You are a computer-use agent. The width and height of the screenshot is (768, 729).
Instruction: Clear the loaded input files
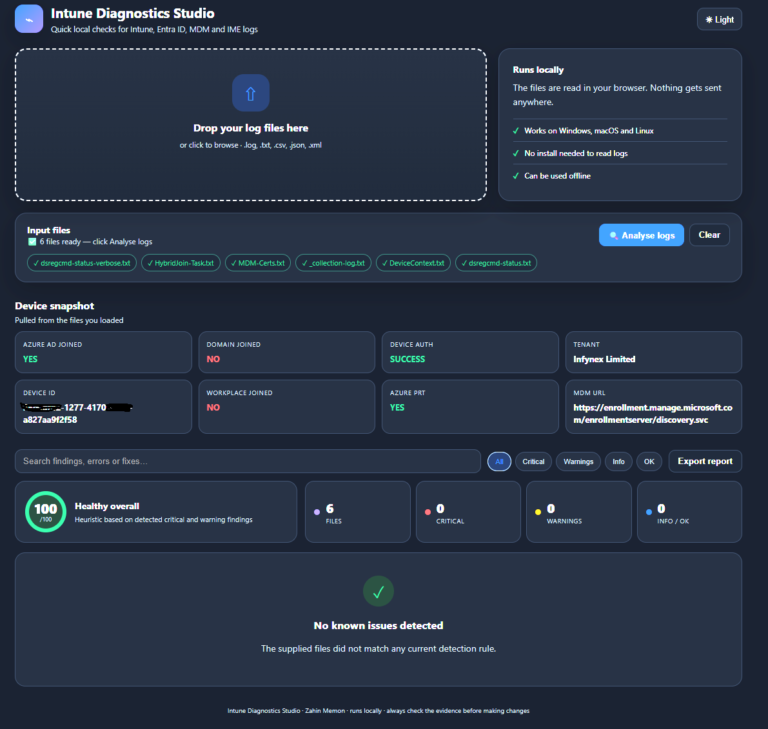(x=709, y=235)
